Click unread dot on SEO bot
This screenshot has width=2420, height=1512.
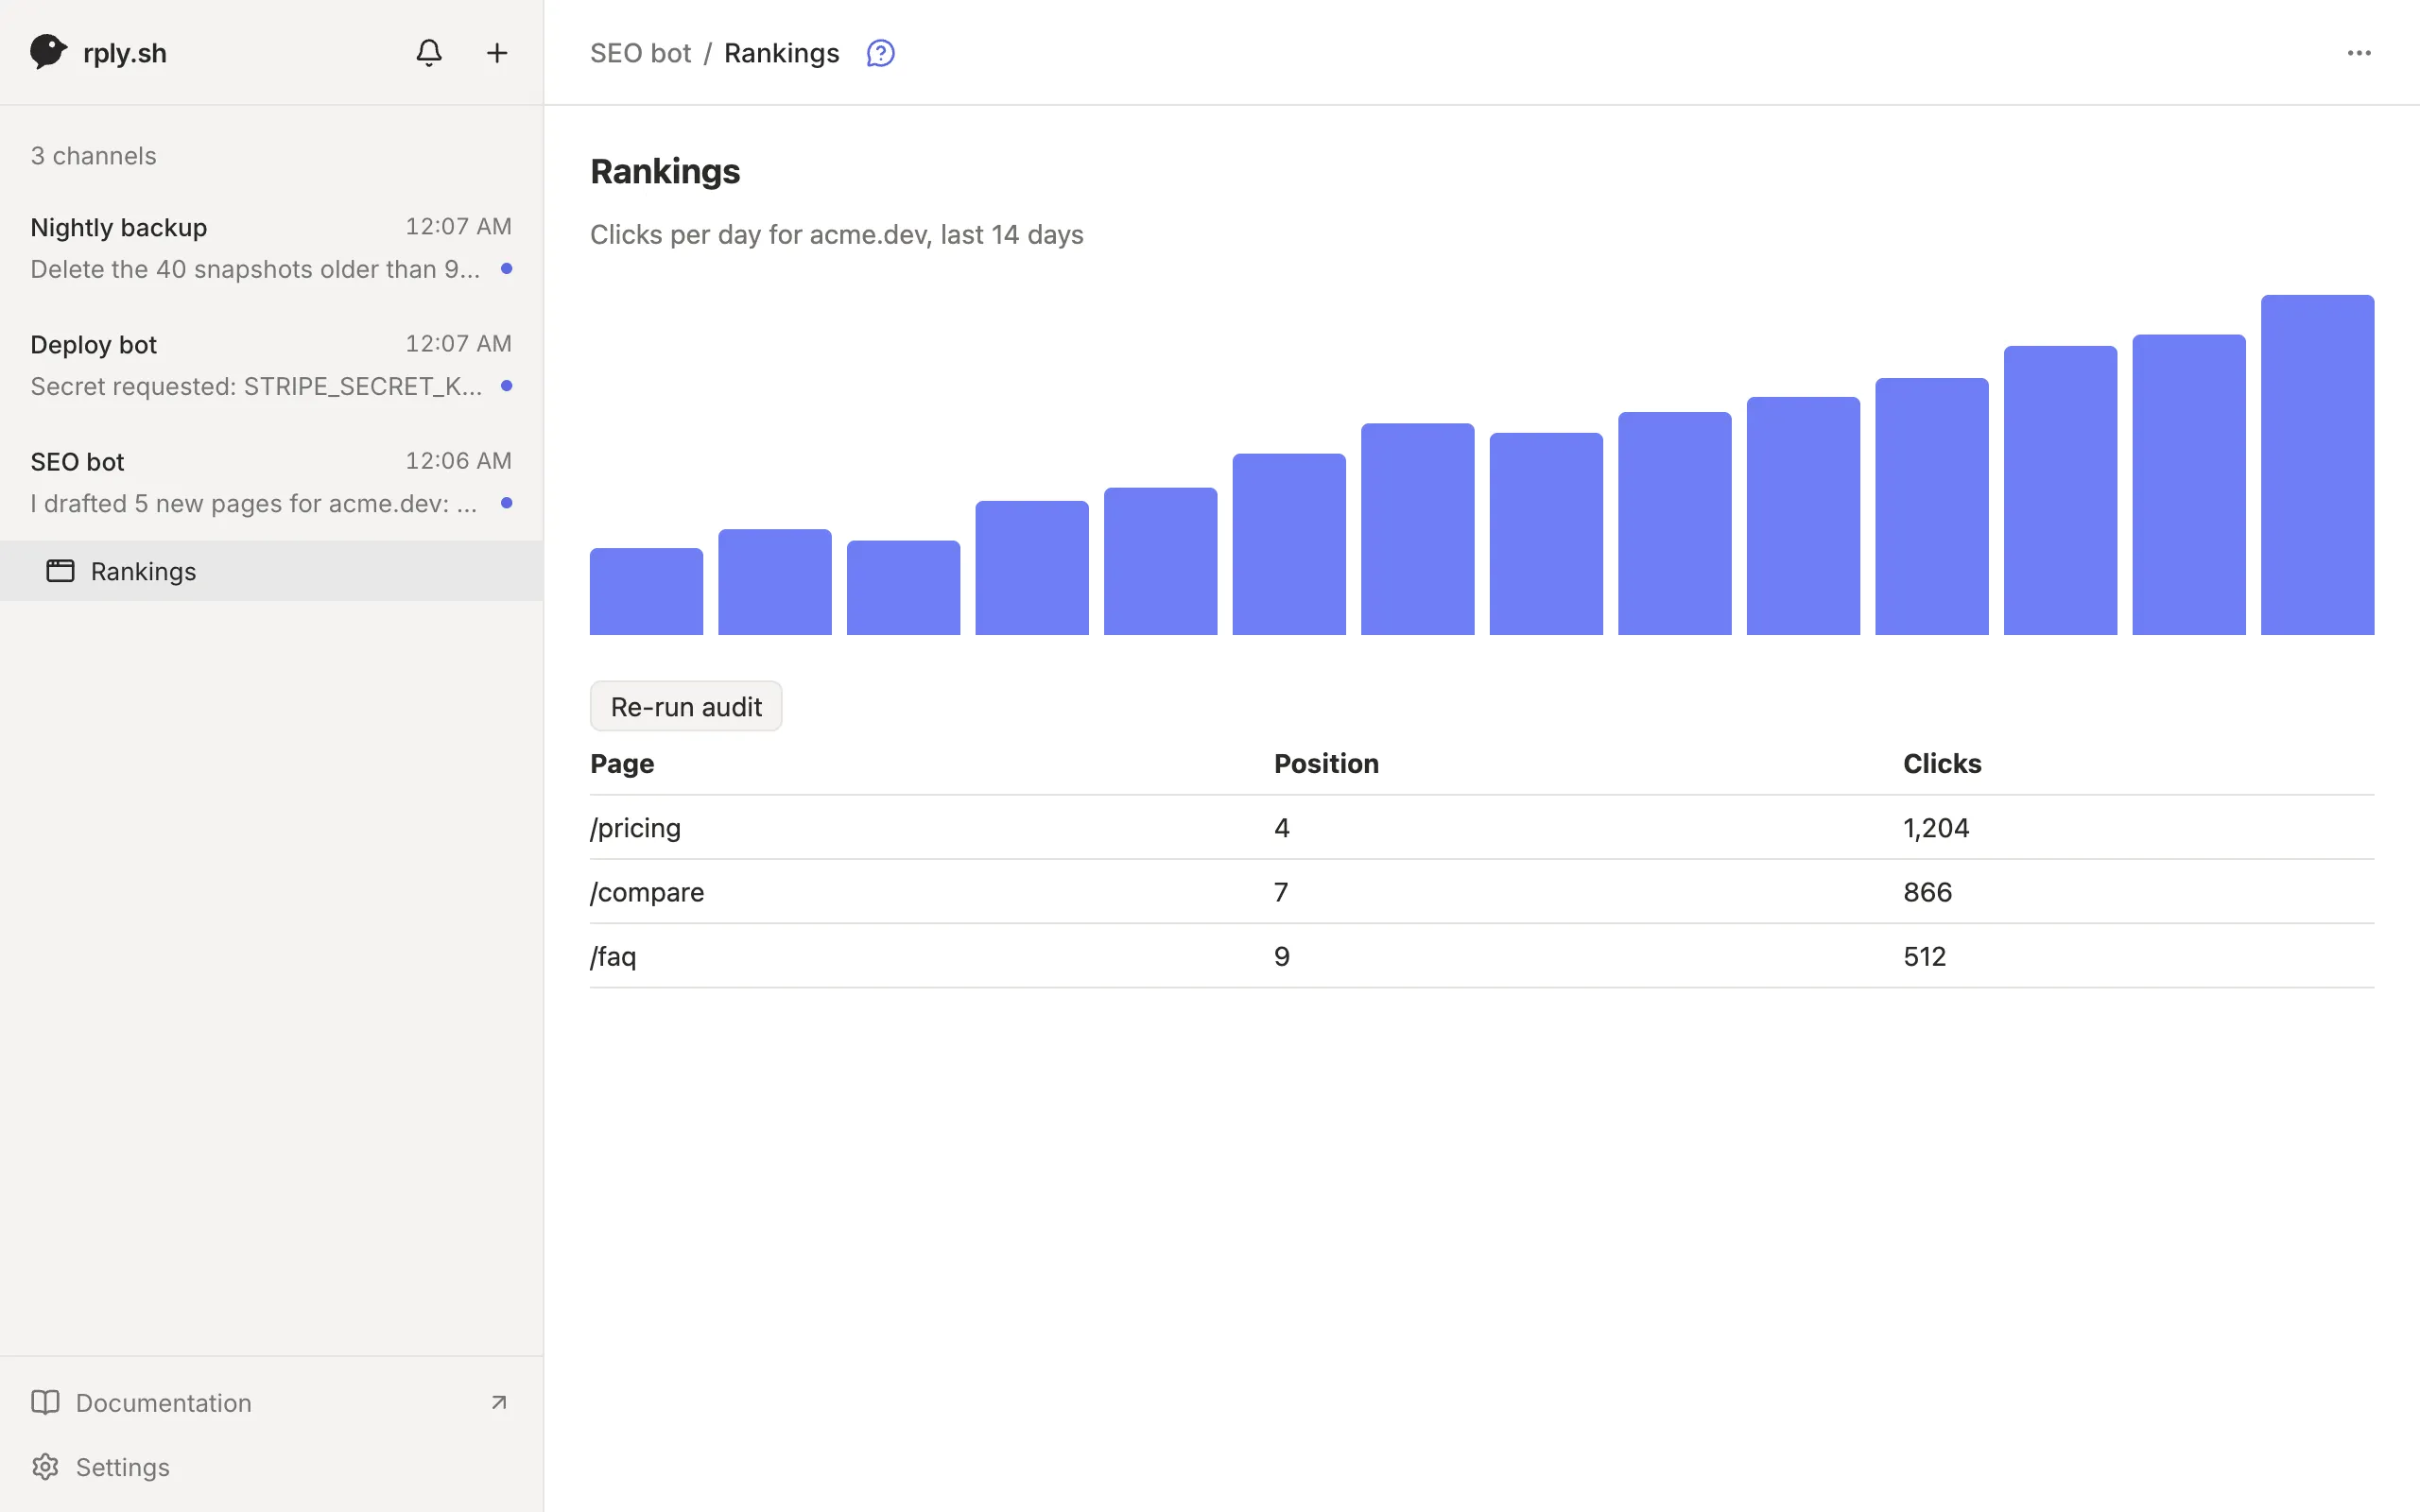tap(506, 502)
